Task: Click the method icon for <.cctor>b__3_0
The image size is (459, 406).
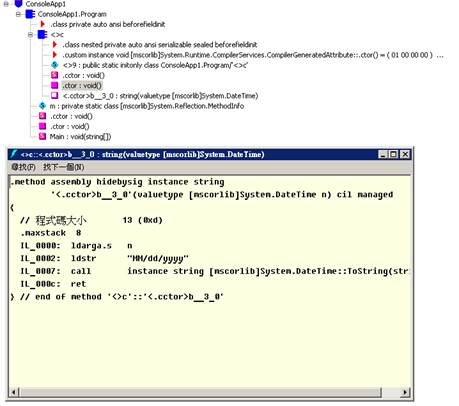Action: coord(55,96)
